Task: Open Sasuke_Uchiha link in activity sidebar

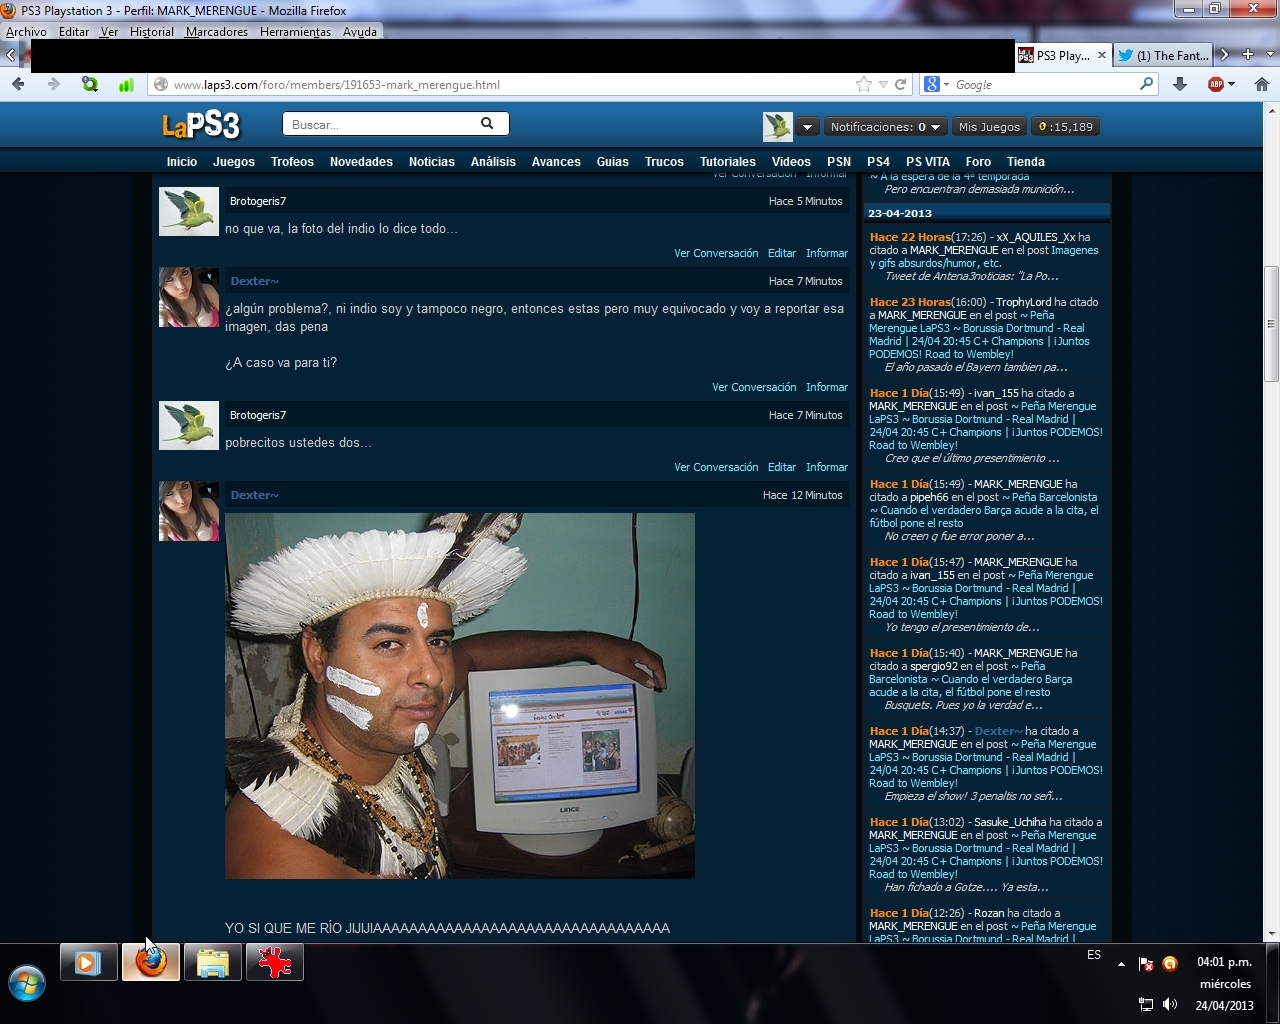Action: [1010, 822]
